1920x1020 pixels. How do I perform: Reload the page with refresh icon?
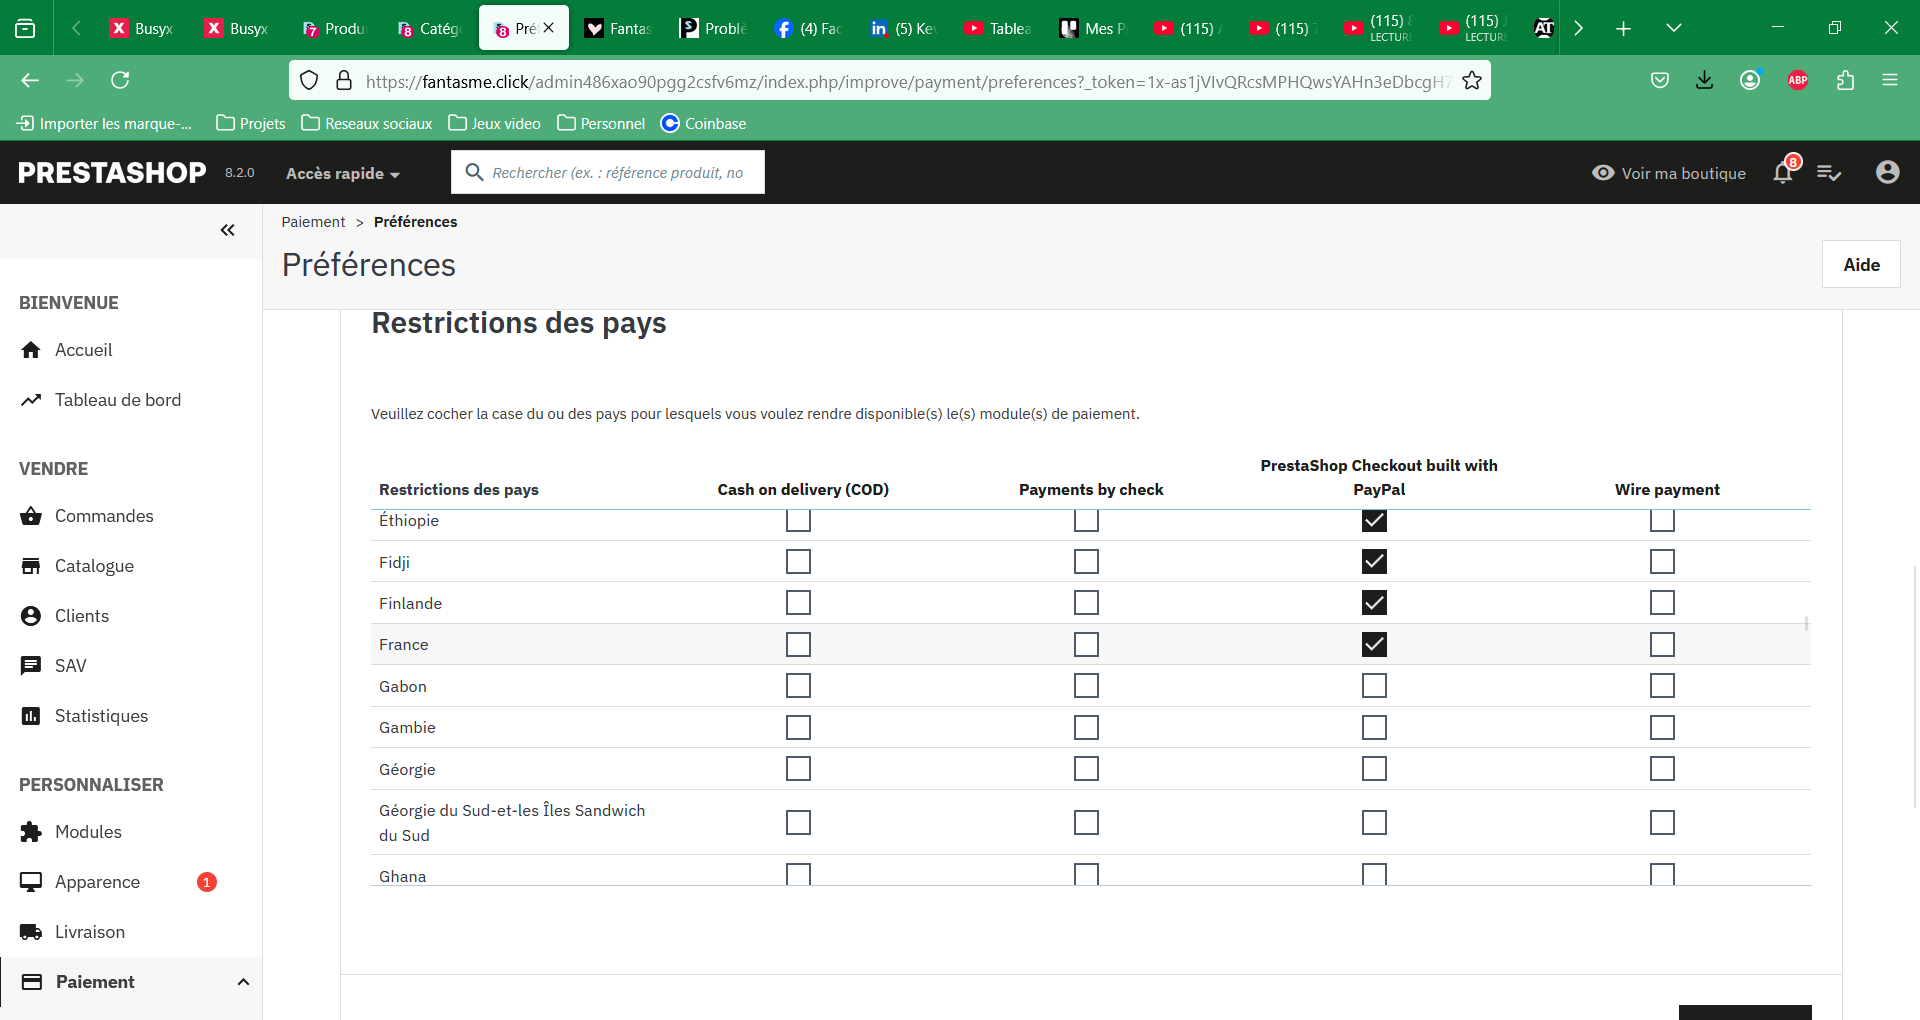pyautogui.click(x=120, y=80)
